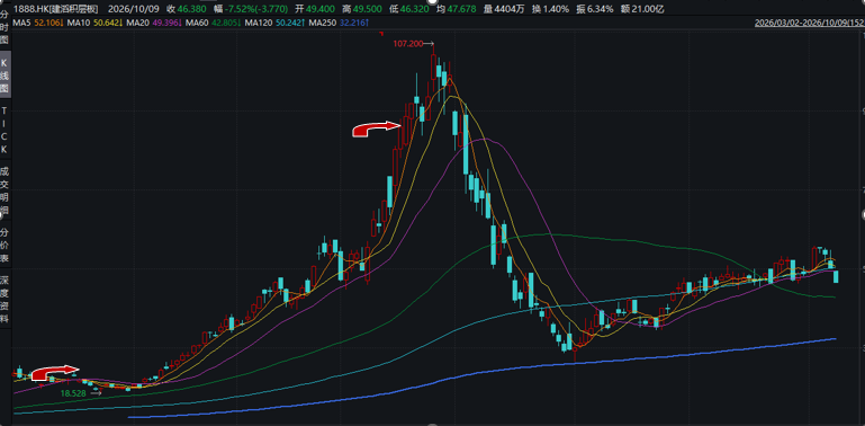Switch to the 分价表 sidebar tab
Image resolution: width=865 pixels, height=426 pixels.
[4, 245]
